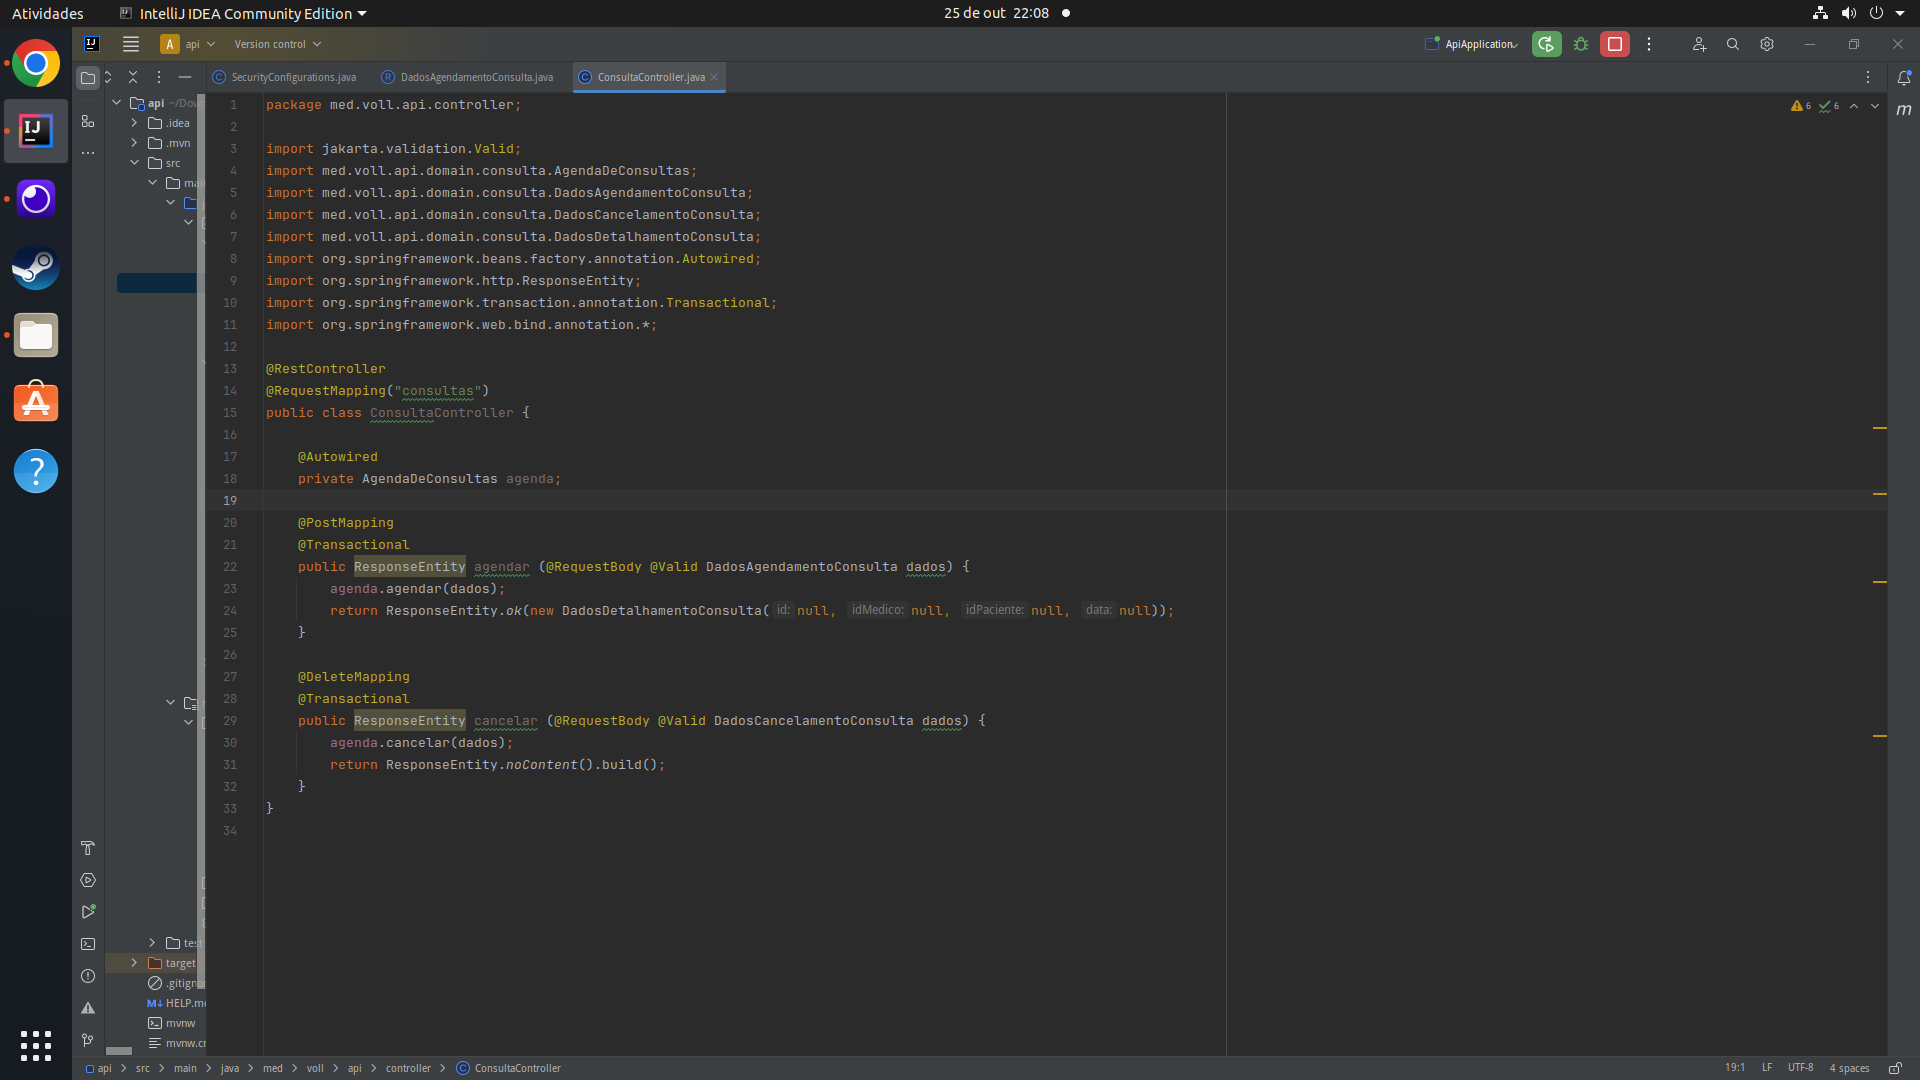The width and height of the screenshot is (1920, 1080).
Task: Click the src breadcrumb
Action: [143, 1068]
